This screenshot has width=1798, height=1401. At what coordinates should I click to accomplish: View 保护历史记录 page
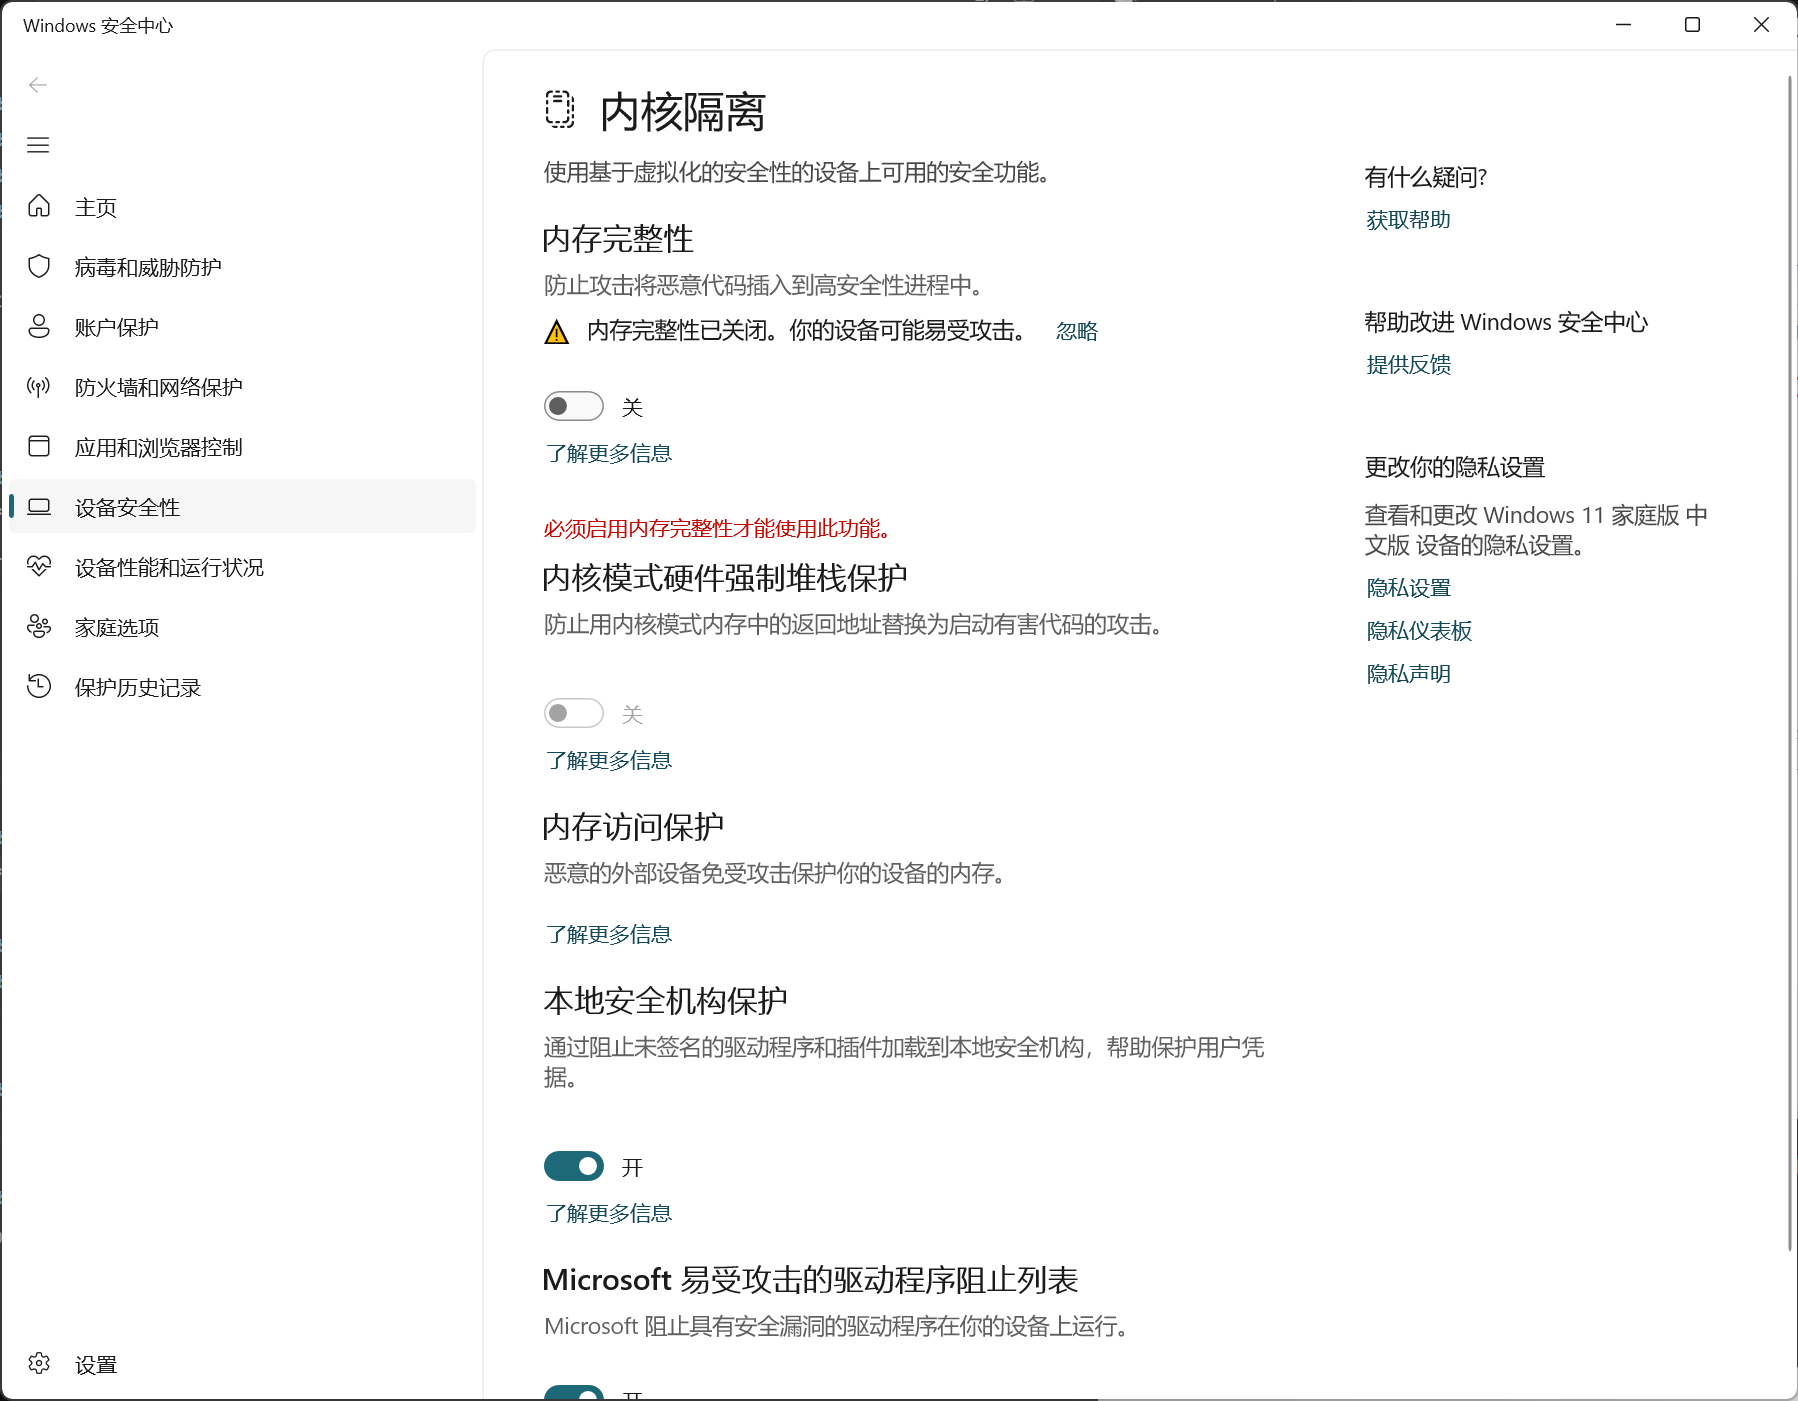tap(242, 687)
